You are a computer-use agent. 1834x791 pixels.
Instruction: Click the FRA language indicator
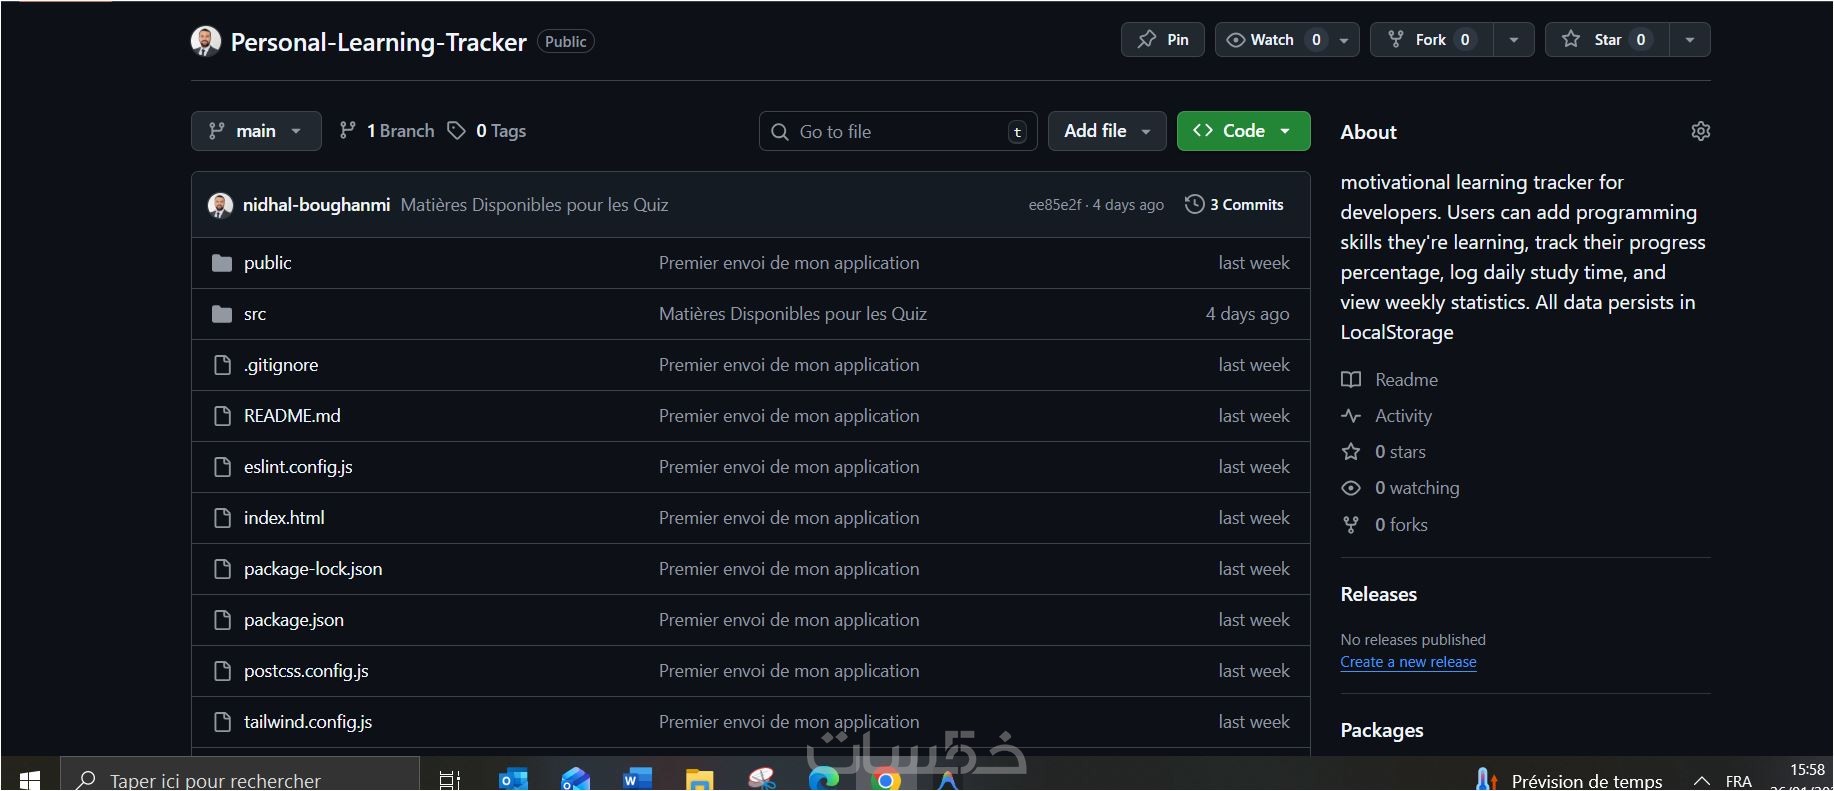(1739, 781)
